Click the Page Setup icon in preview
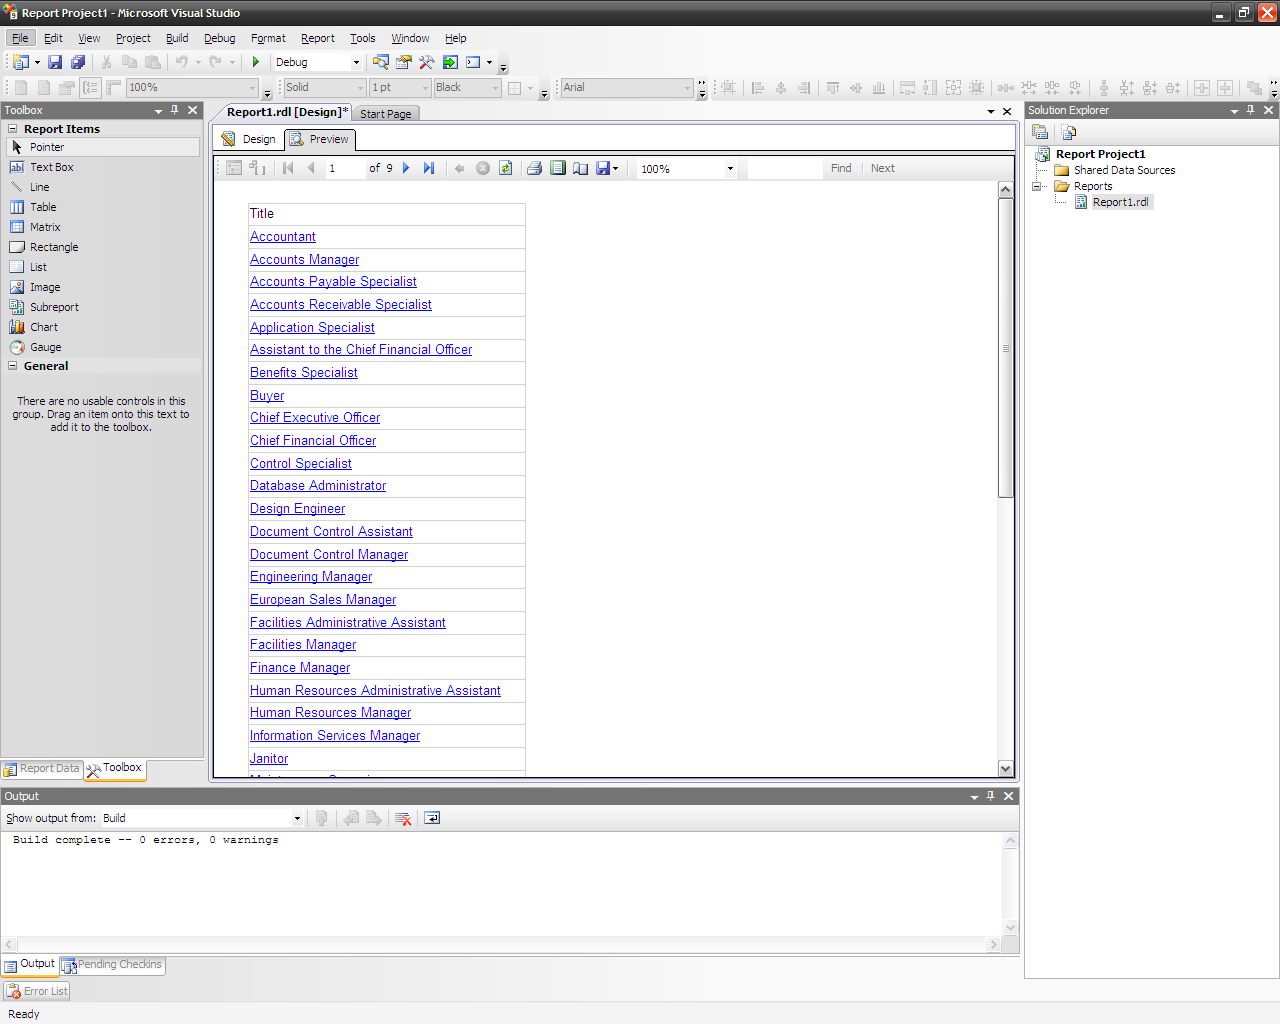This screenshot has height=1024, width=1280. (x=581, y=168)
